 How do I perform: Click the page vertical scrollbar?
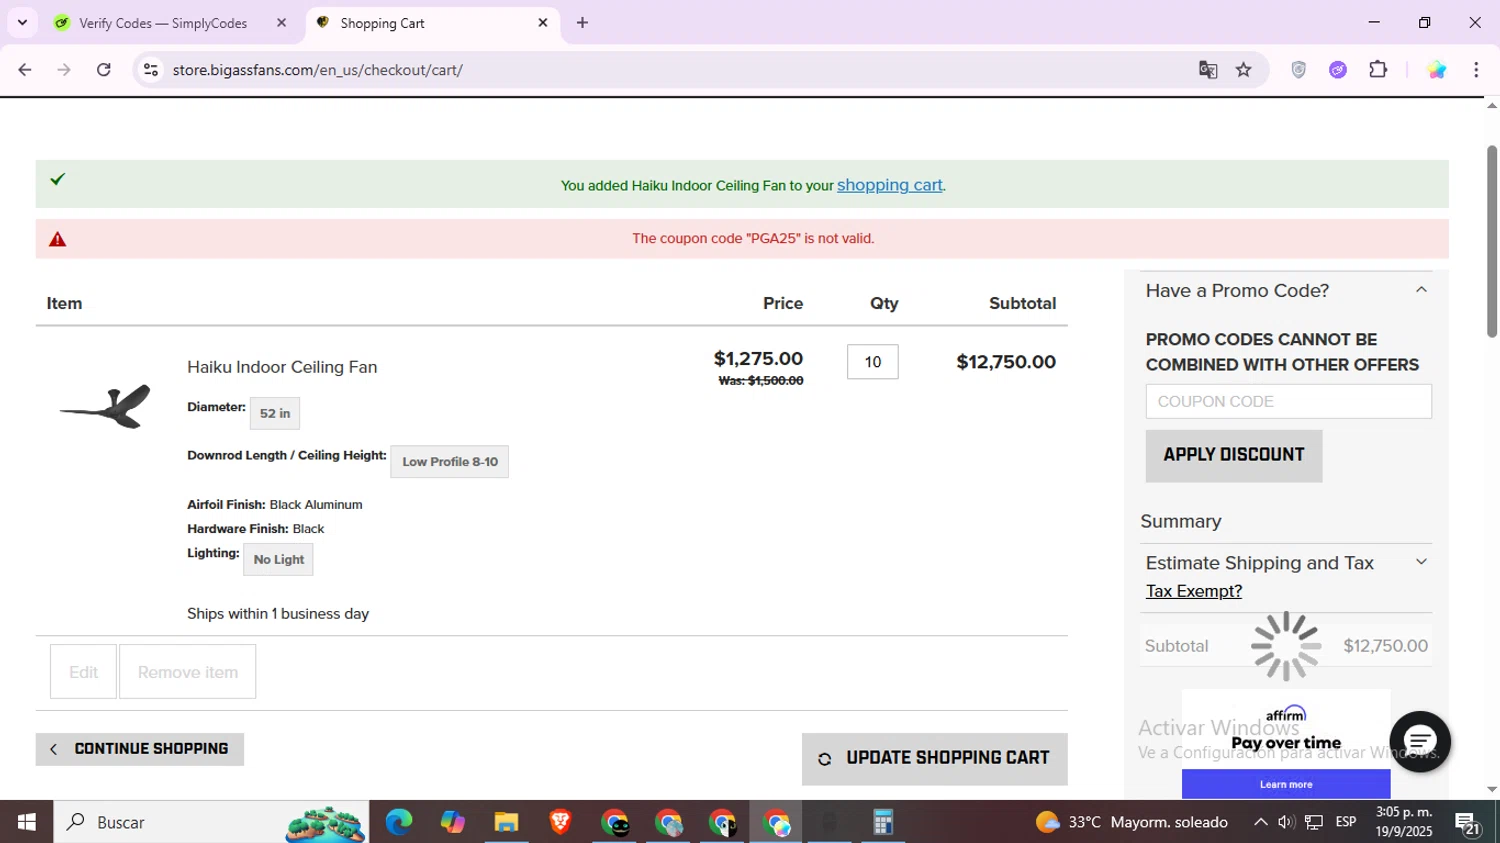click(1492, 240)
